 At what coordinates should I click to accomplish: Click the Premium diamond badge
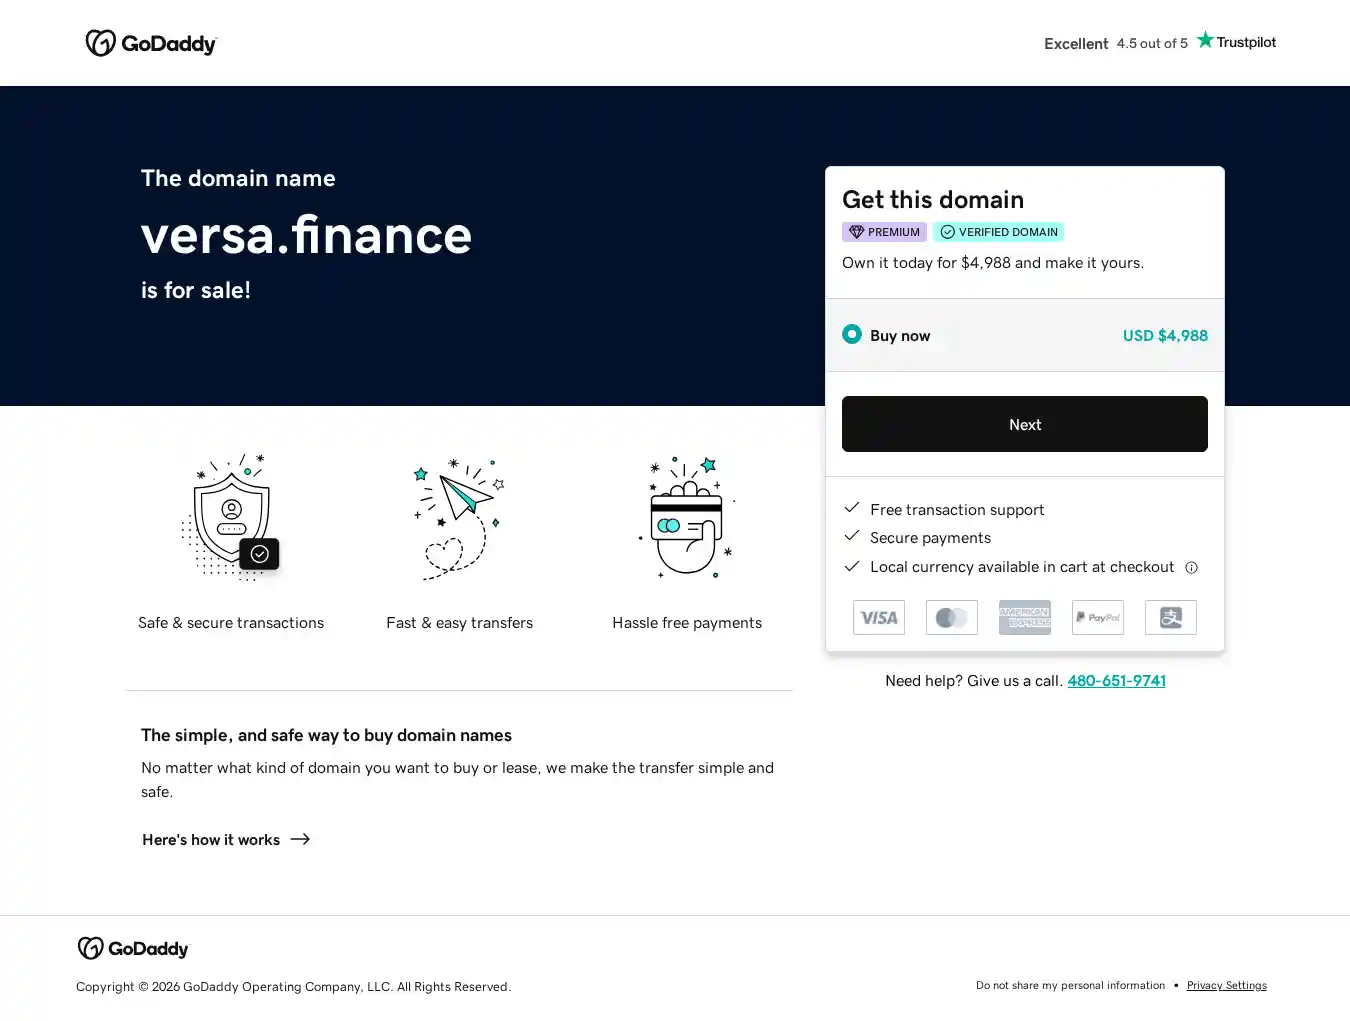pos(884,232)
